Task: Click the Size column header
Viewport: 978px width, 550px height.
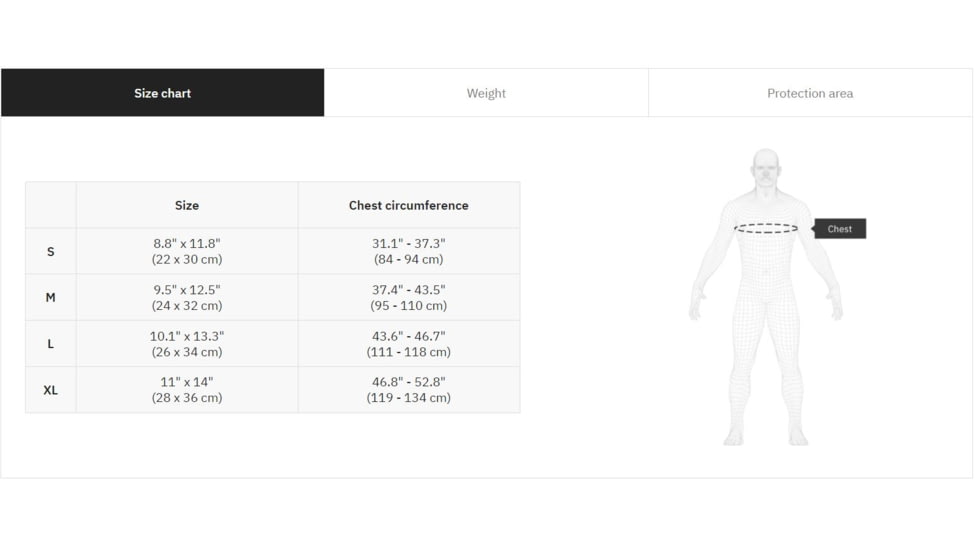Action: (x=187, y=205)
